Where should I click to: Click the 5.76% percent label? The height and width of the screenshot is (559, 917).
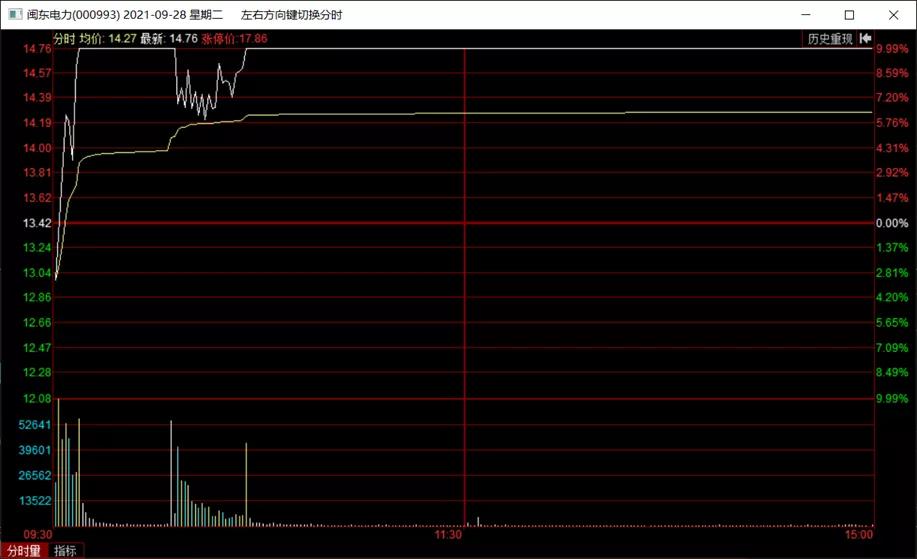(x=892, y=123)
